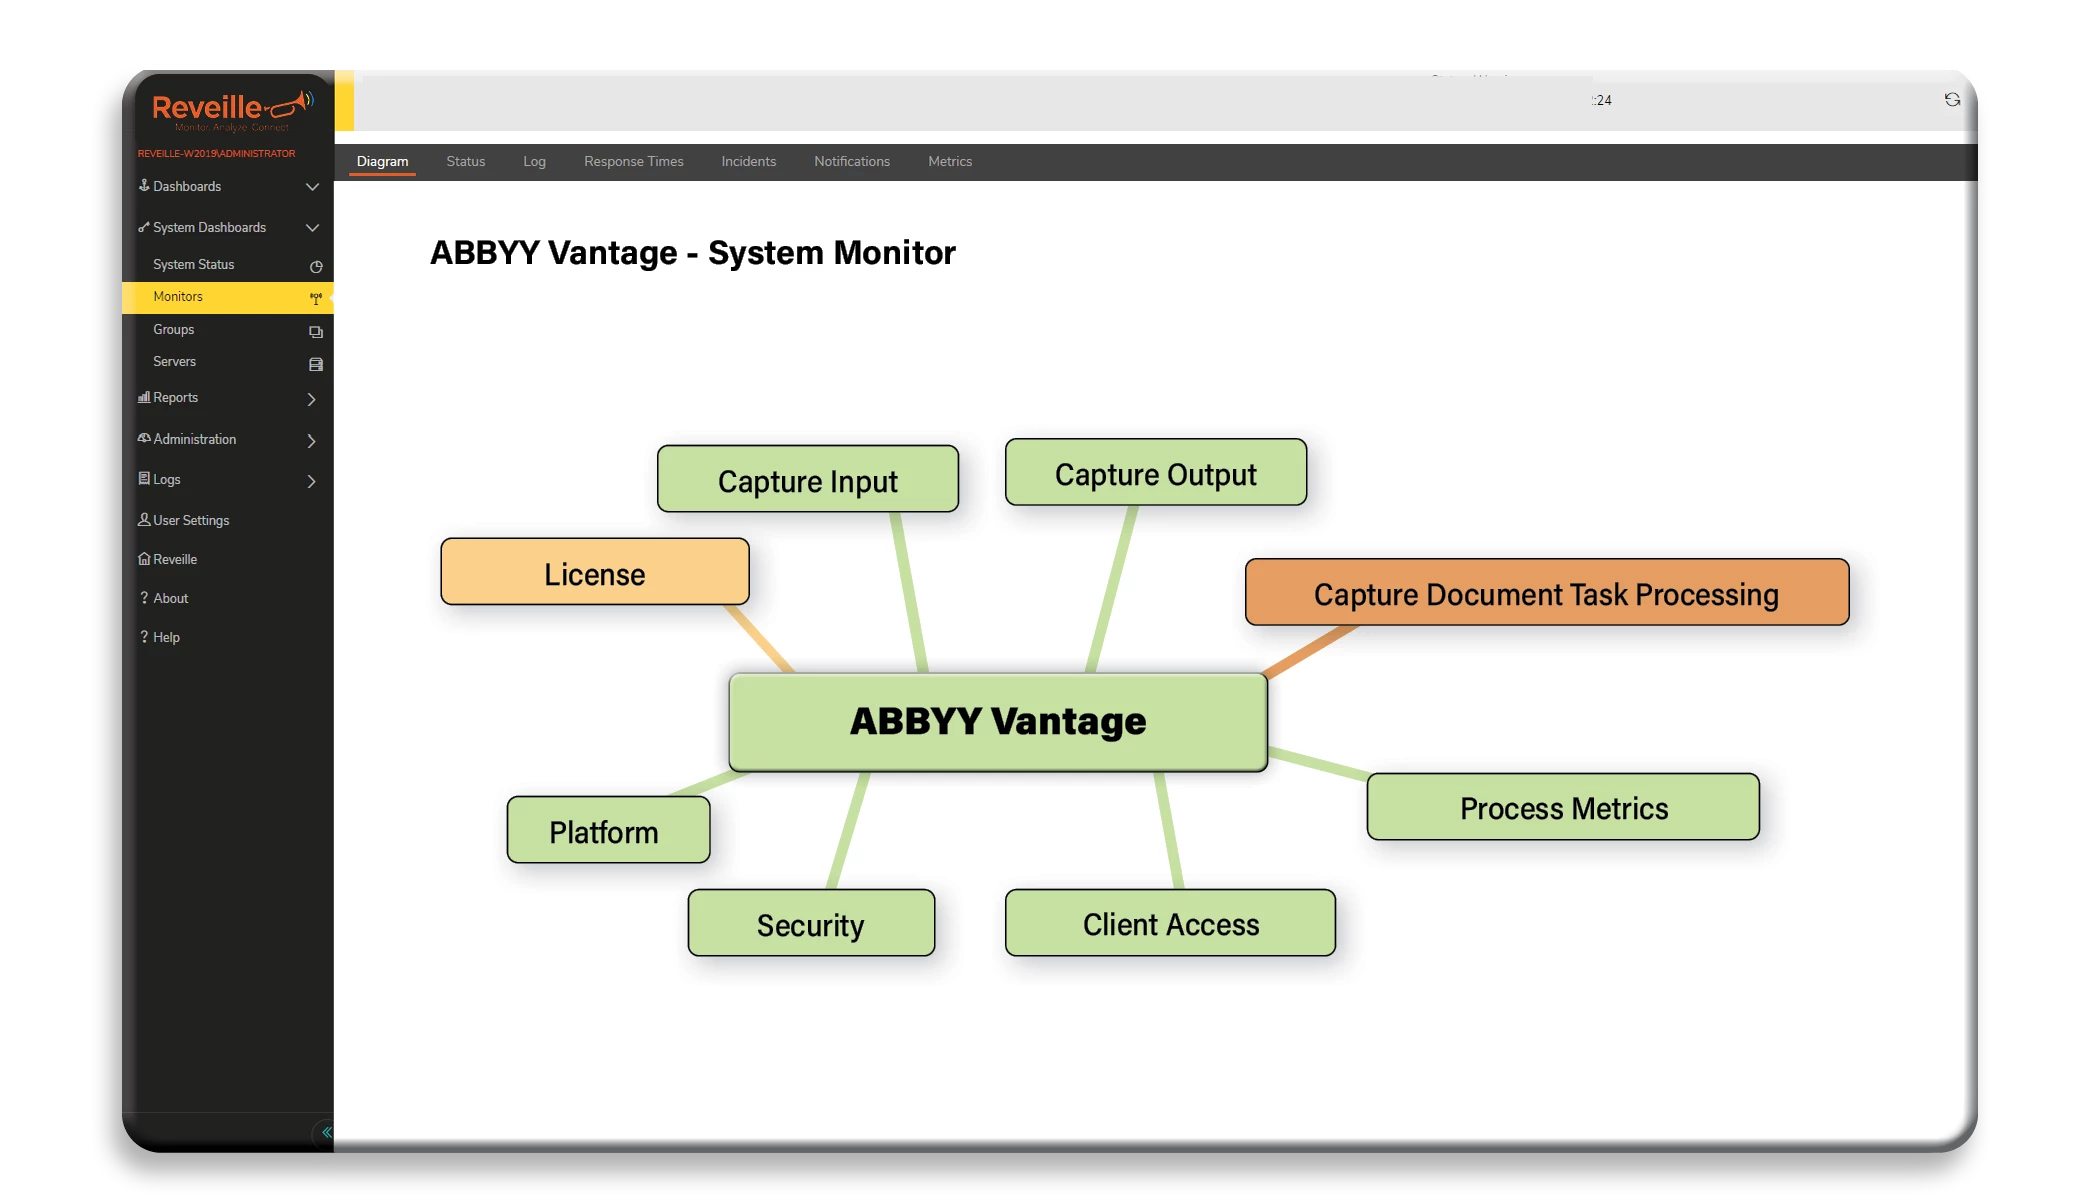Click the Administration scales icon
This screenshot has height=1200, width=2100.
click(x=144, y=438)
